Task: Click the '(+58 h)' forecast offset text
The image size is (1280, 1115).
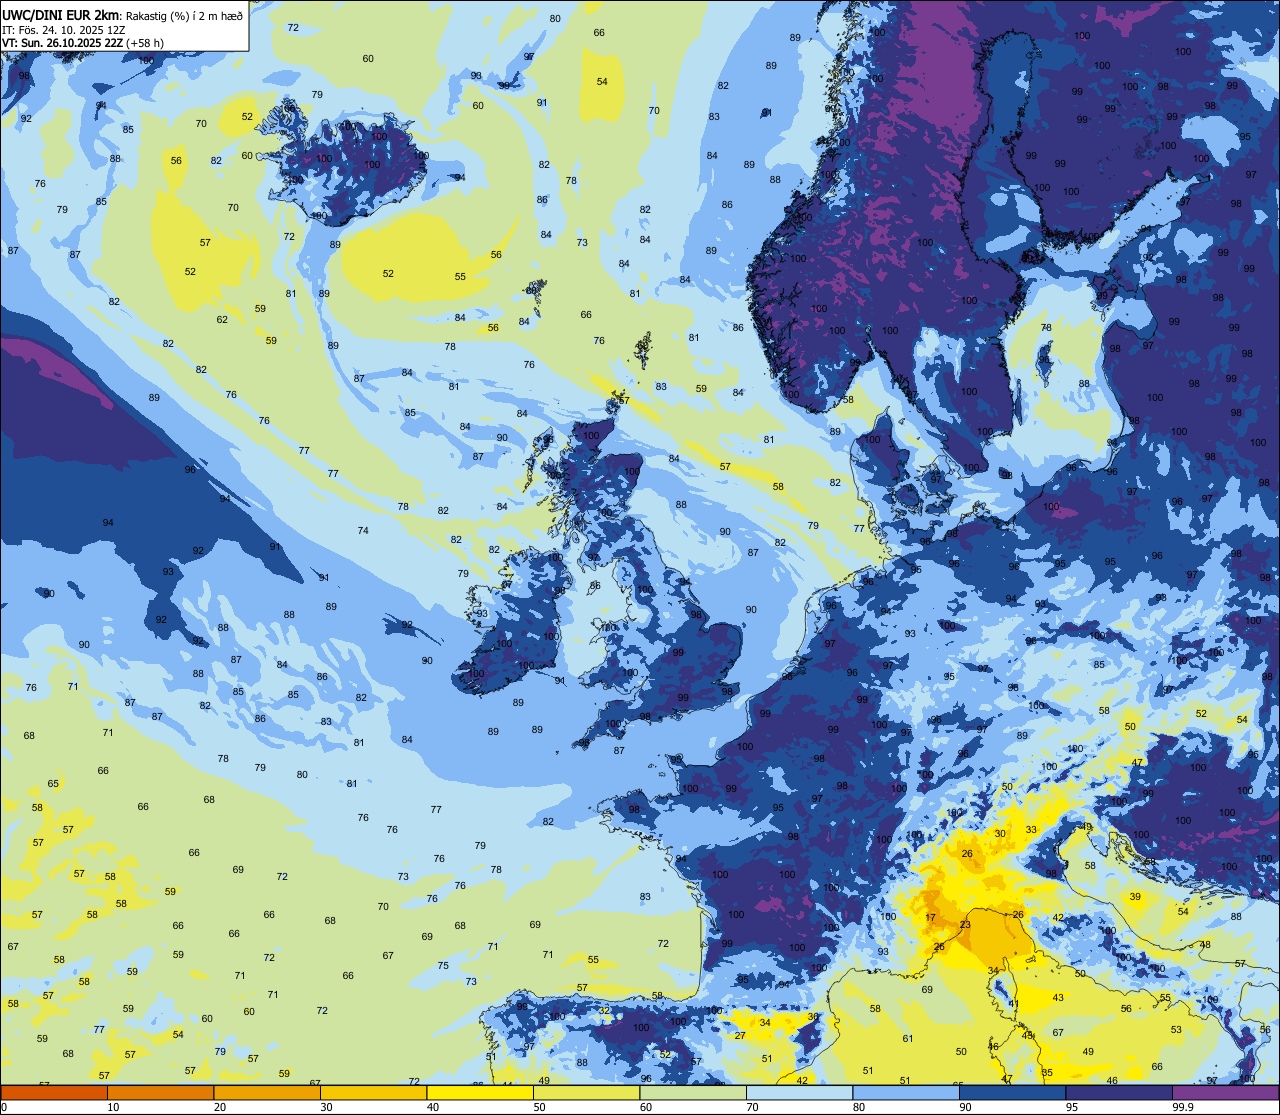Action: point(146,43)
